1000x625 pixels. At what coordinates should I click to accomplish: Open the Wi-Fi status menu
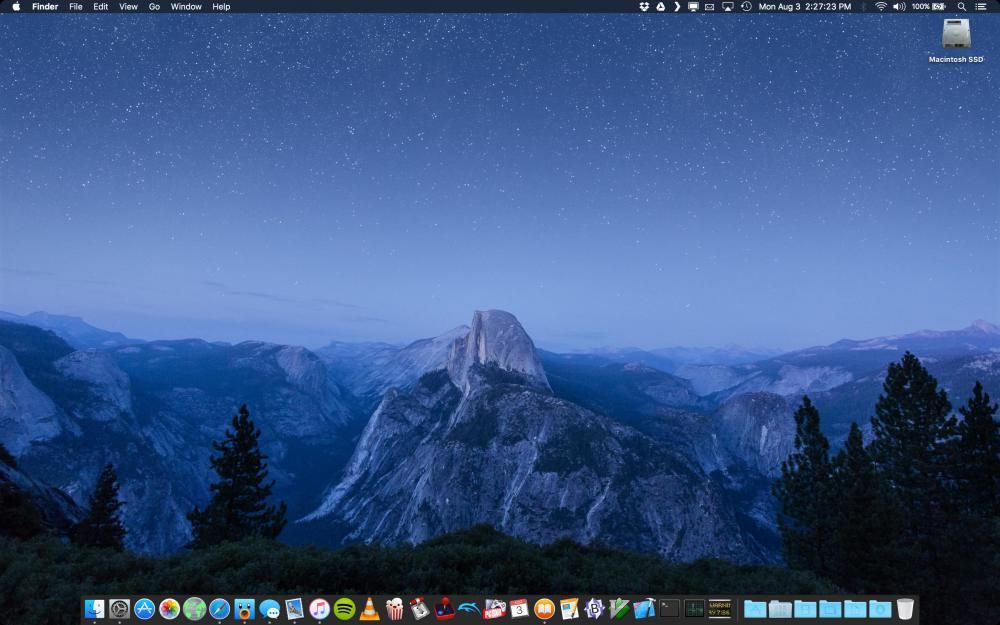click(x=881, y=6)
